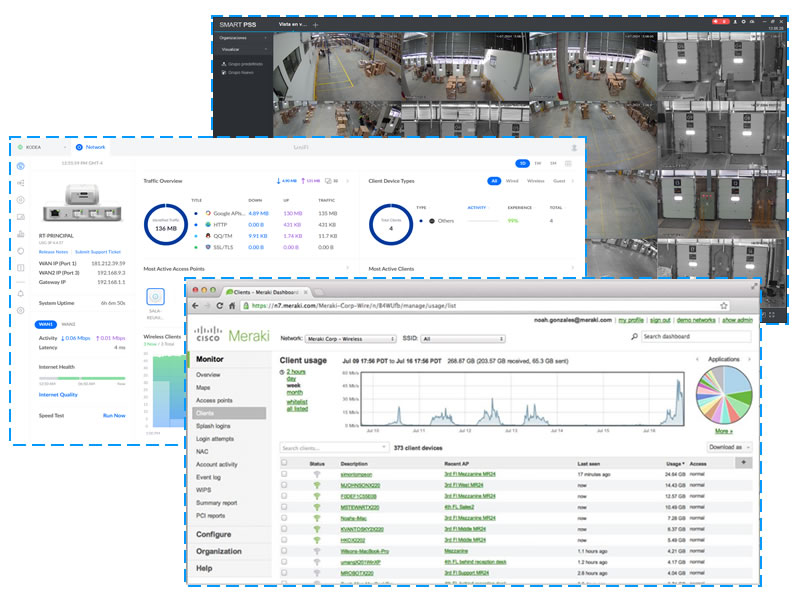Tick select-all checkbox in client table header
This screenshot has height=603, width=800.
pos(285,463)
